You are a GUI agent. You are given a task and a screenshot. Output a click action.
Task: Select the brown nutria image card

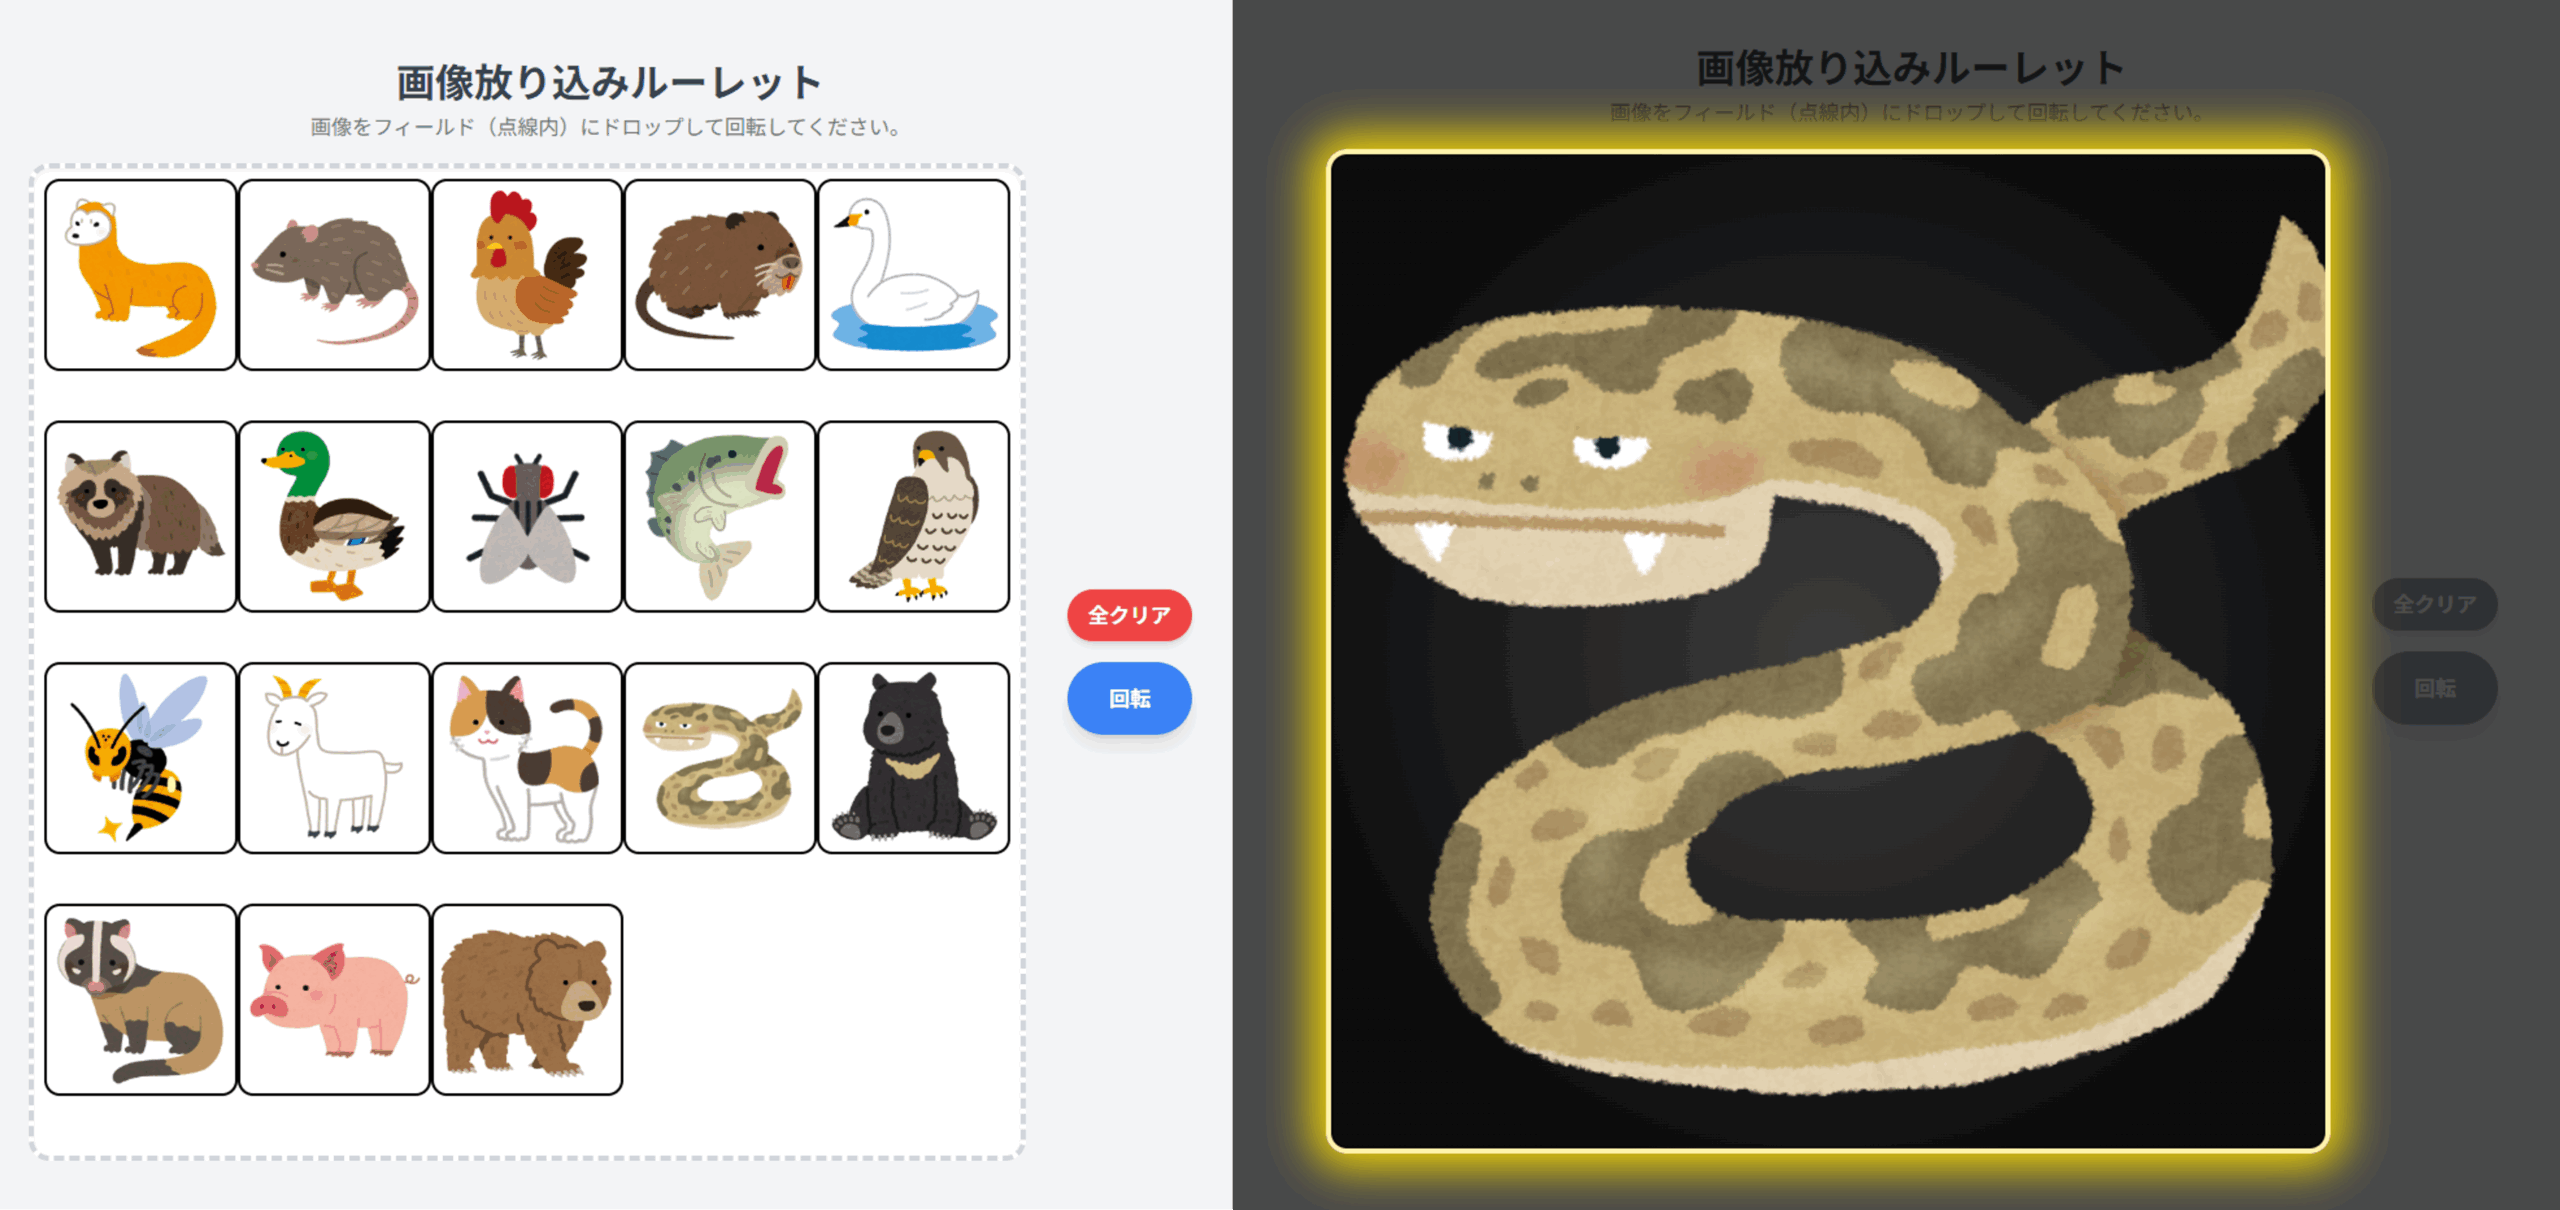pos(720,275)
